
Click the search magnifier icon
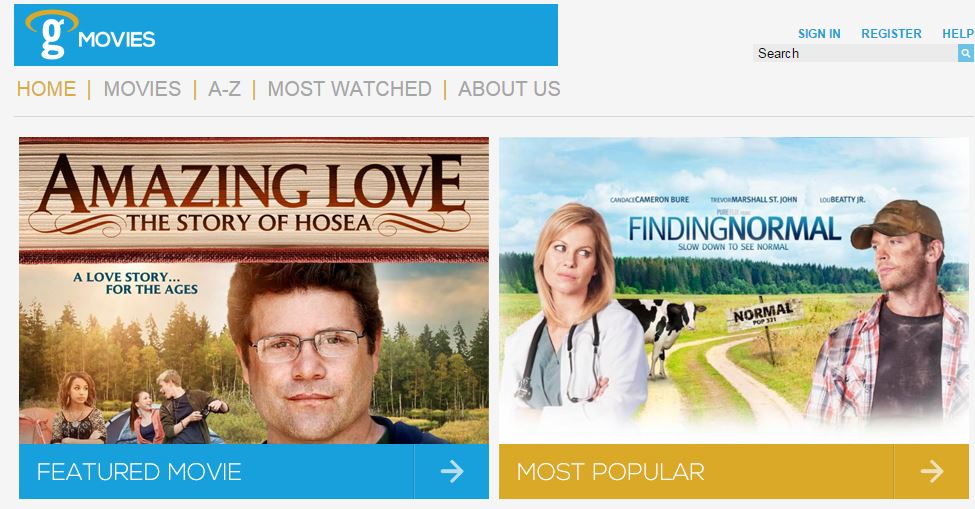pos(965,53)
